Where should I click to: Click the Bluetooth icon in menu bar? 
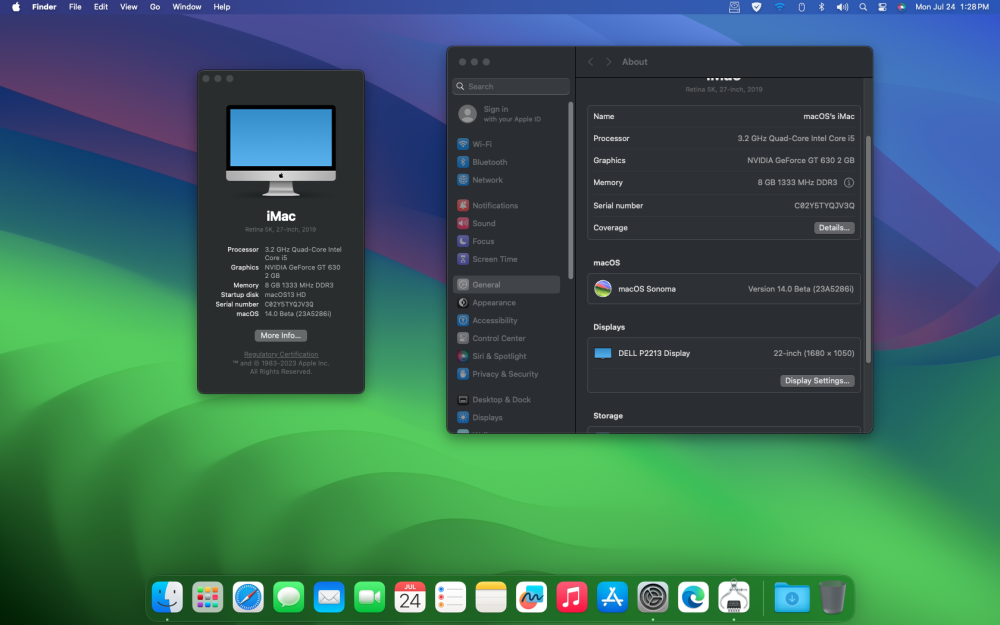[821, 7]
